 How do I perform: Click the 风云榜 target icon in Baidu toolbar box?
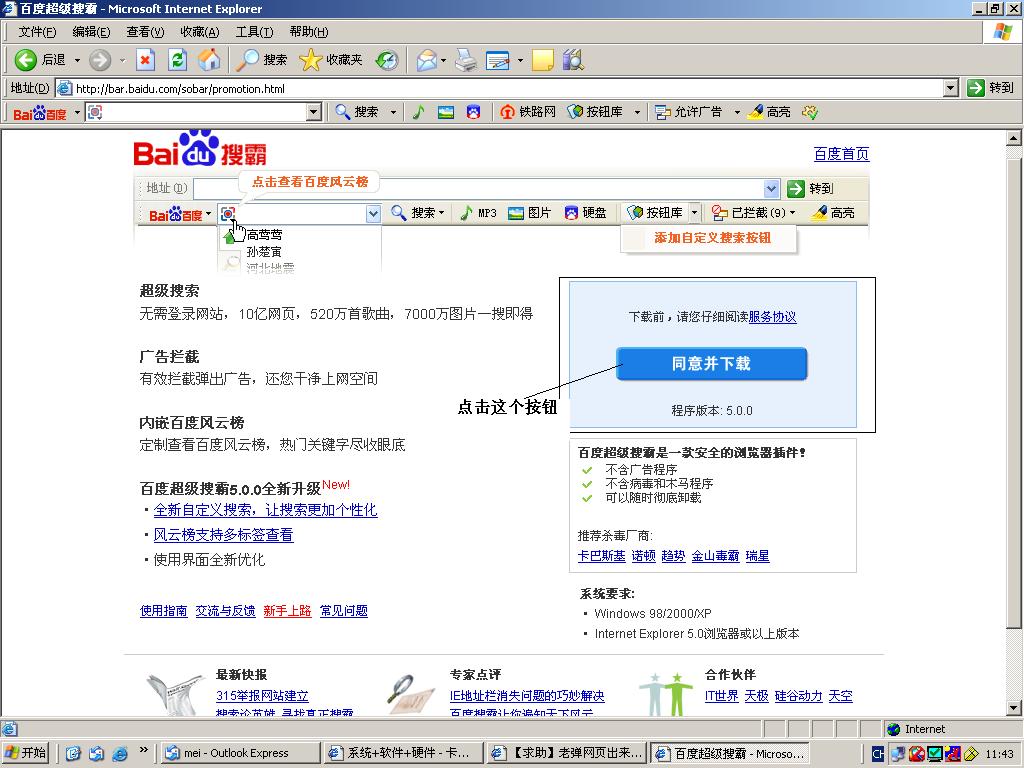(x=95, y=112)
